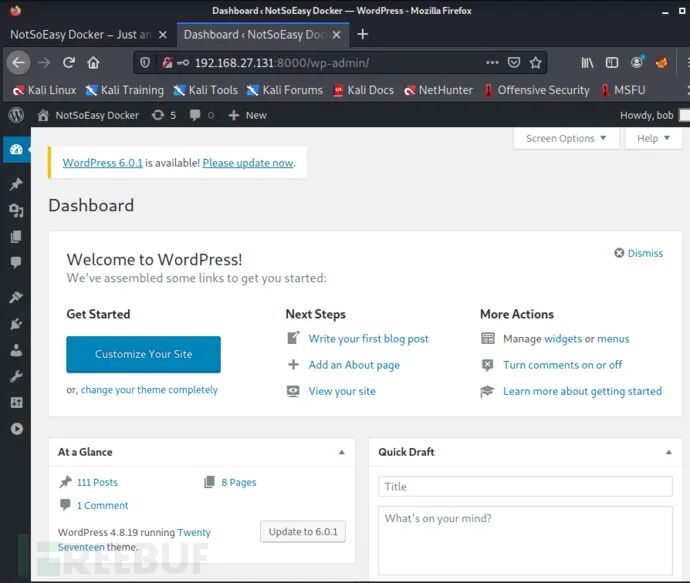Viewport: 690px width, 583px height.
Task: Open the page actions three-dot menu
Action: click(492, 63)
